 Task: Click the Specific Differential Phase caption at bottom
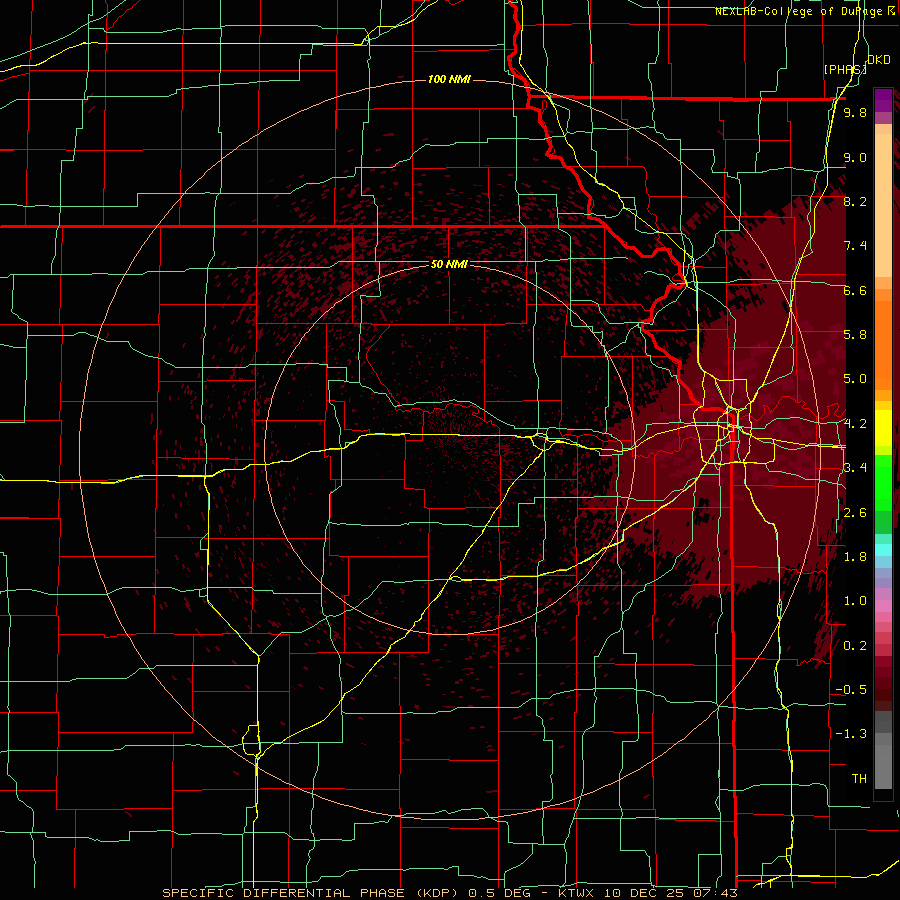click(449, 893)
